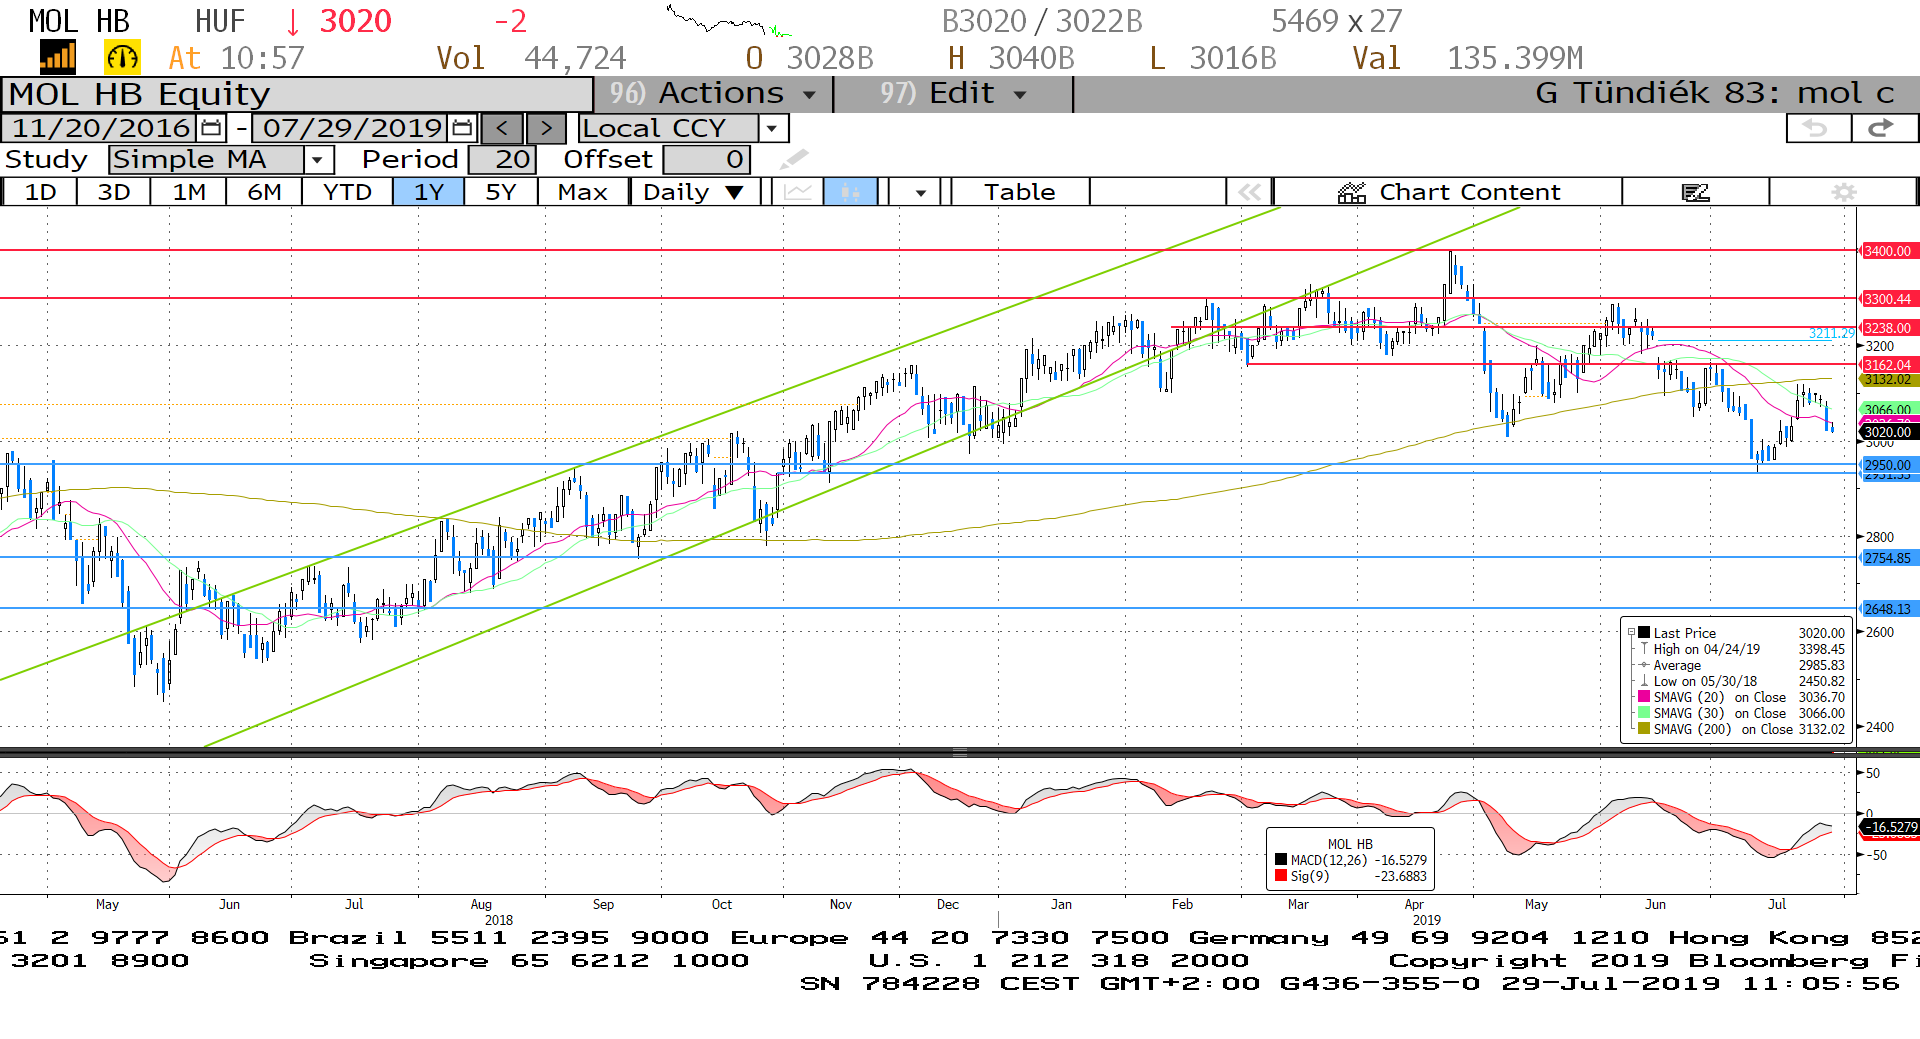Select the 1D range tab
This screenshot has height=1039, width=1920.
tap(40, 192)
